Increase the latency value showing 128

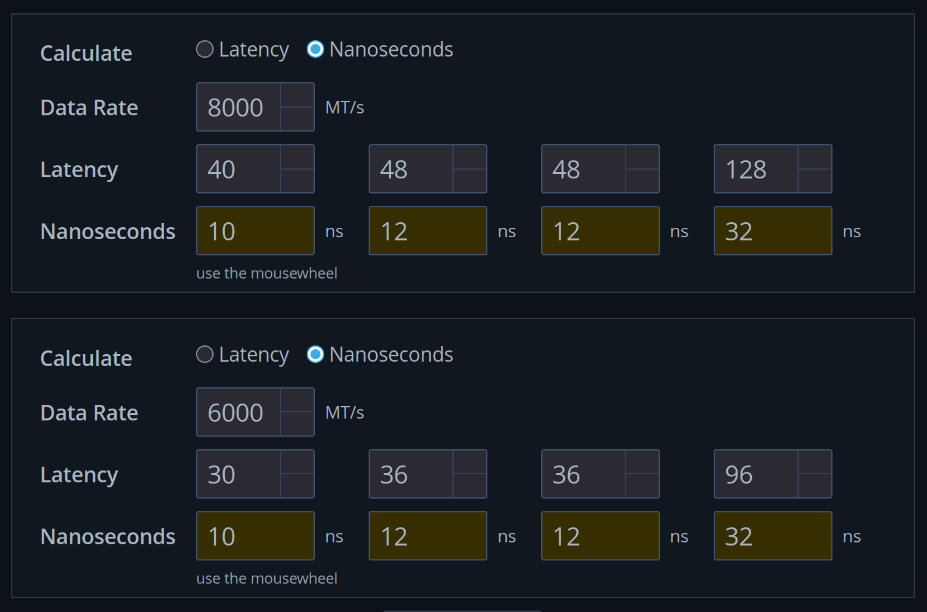coord(814,158)
